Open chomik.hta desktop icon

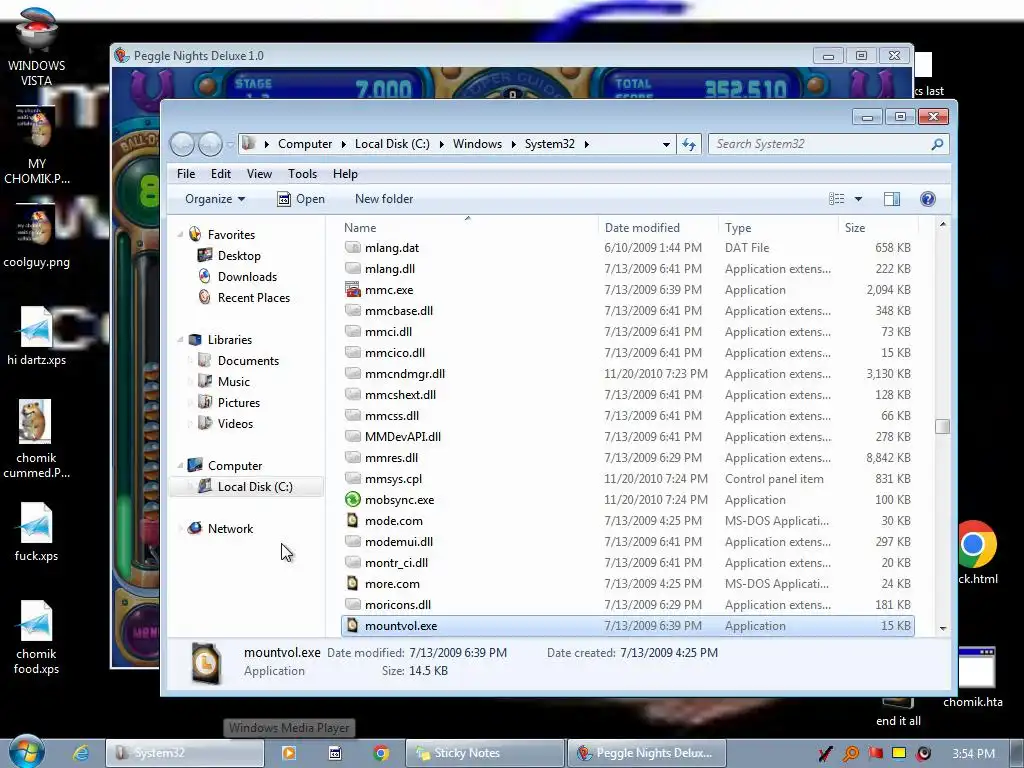point(973,678)
